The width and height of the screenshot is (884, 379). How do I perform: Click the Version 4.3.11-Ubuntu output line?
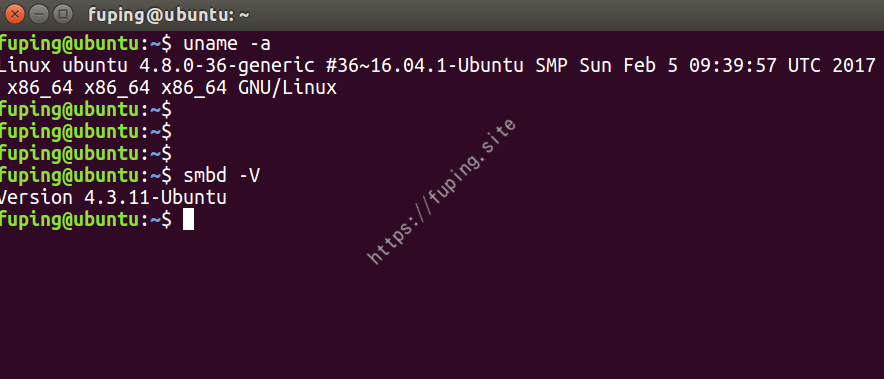pyautogui.click(x=113, y=198)
